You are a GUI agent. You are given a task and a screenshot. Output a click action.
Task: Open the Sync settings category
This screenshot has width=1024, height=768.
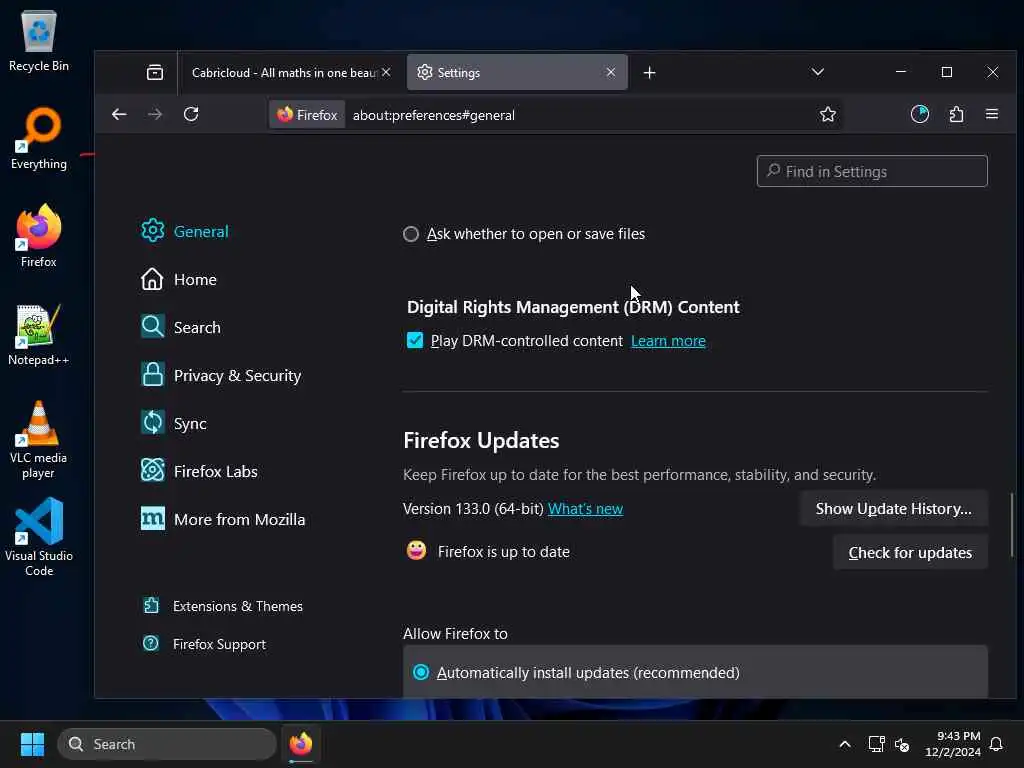[x=174, y=423]
